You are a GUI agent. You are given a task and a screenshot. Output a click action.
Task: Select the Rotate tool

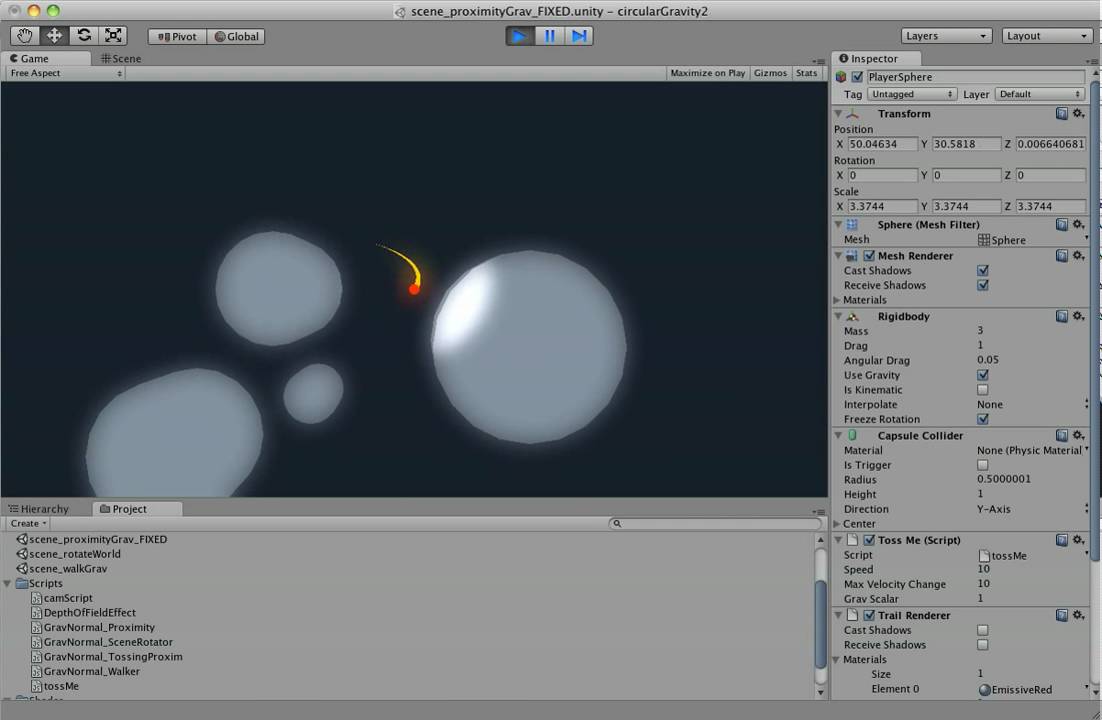(x=84, y=36)
